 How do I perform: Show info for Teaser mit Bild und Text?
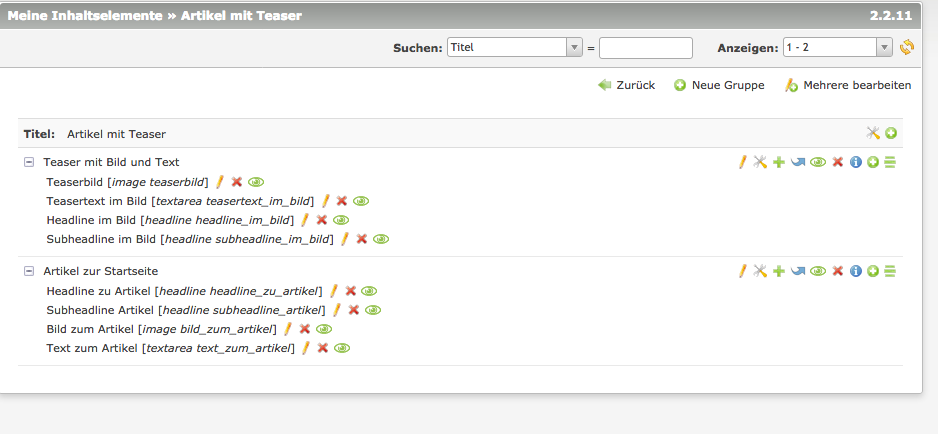[x=856, y=162]
